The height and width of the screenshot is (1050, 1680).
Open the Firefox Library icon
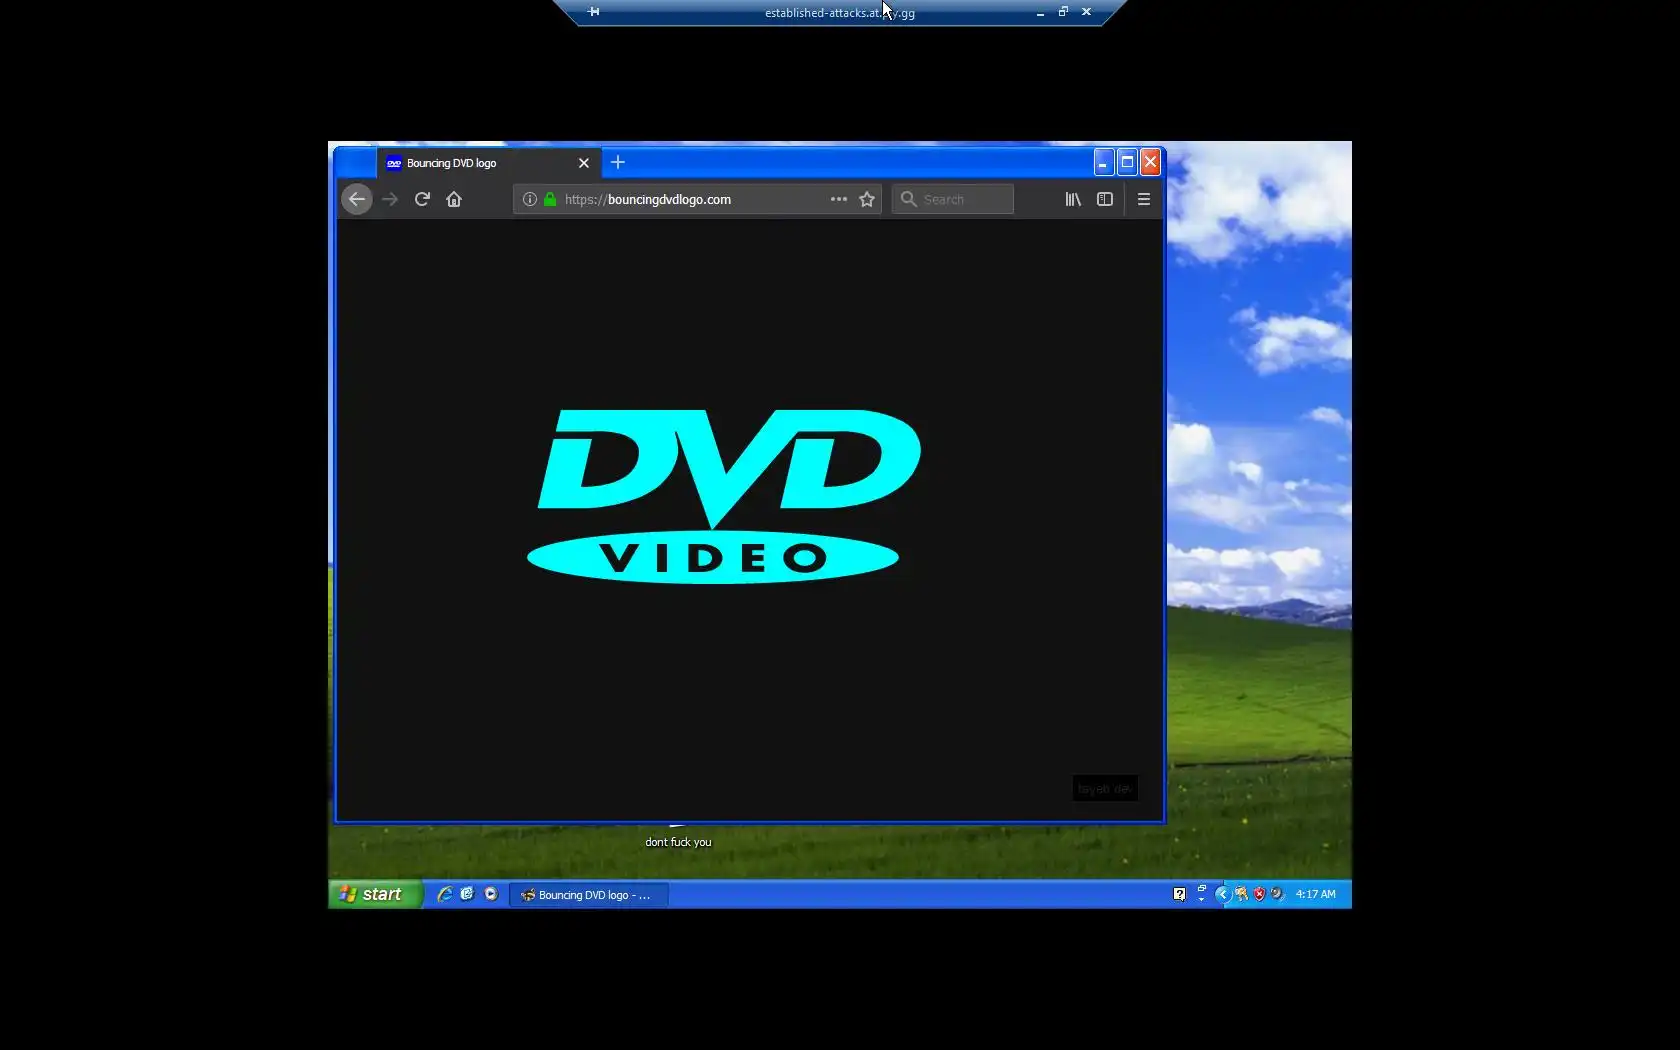[x=1073, y=199]
